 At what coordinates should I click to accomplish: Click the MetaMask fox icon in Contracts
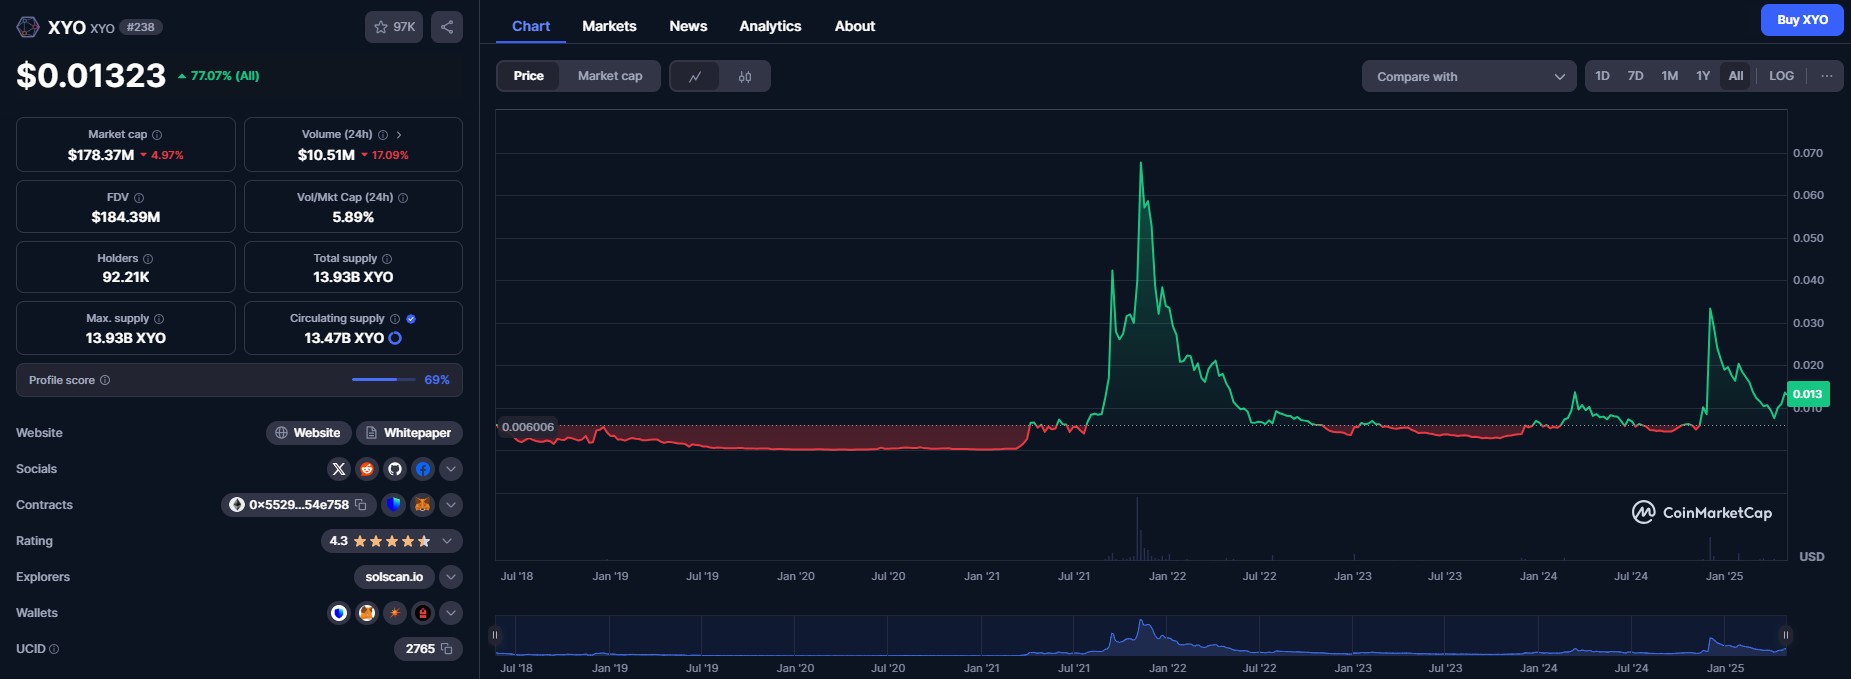point(423,505)
